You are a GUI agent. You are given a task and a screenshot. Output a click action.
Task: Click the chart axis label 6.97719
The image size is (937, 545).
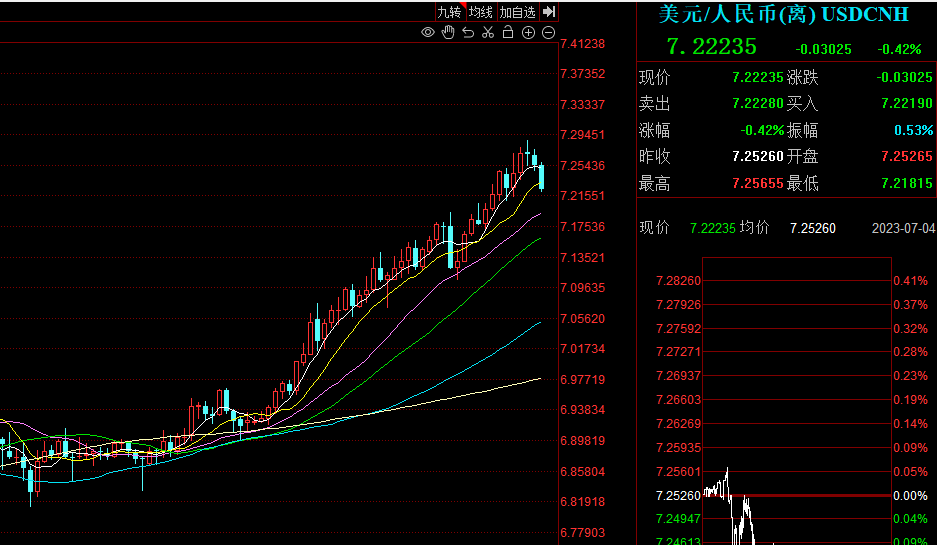583,379
